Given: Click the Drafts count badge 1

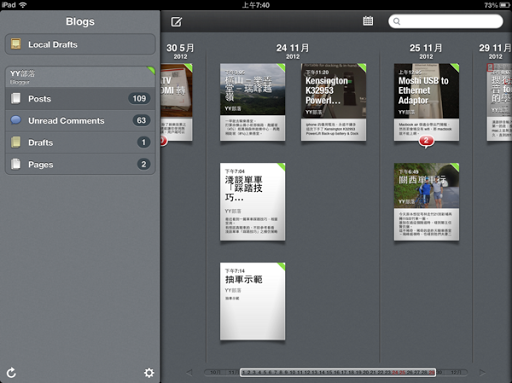Looking at the screenshot, I should tap(144, 142).
